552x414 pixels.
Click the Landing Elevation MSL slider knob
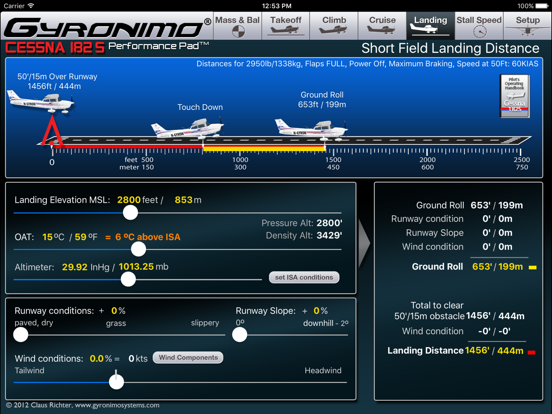(x=130, y=213)
